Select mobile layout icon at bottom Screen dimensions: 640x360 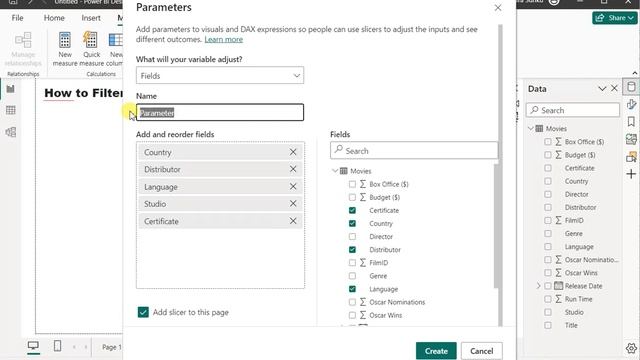[x=57, y=346]
